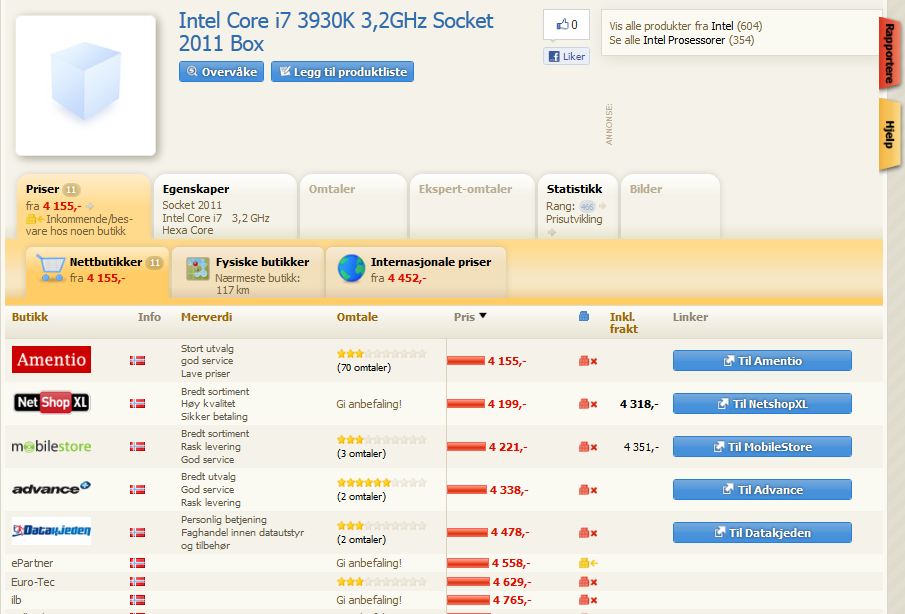Open the Amentio store logo
The image size is (905, 614).
pyautogui.click(x=51, y=360)
